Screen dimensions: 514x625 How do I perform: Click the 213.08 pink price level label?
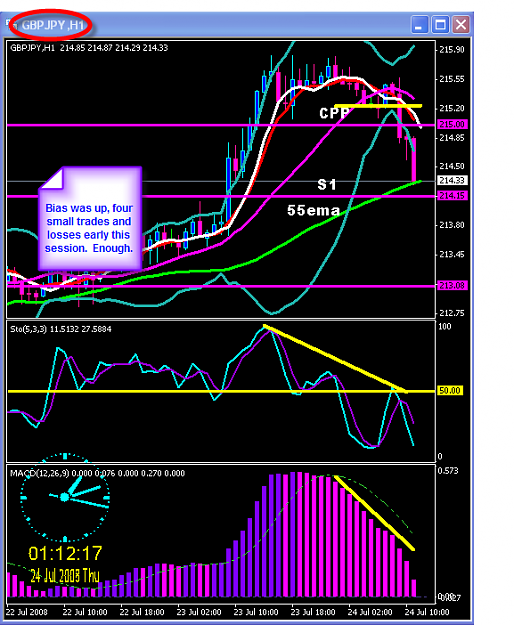click(452, 285)
